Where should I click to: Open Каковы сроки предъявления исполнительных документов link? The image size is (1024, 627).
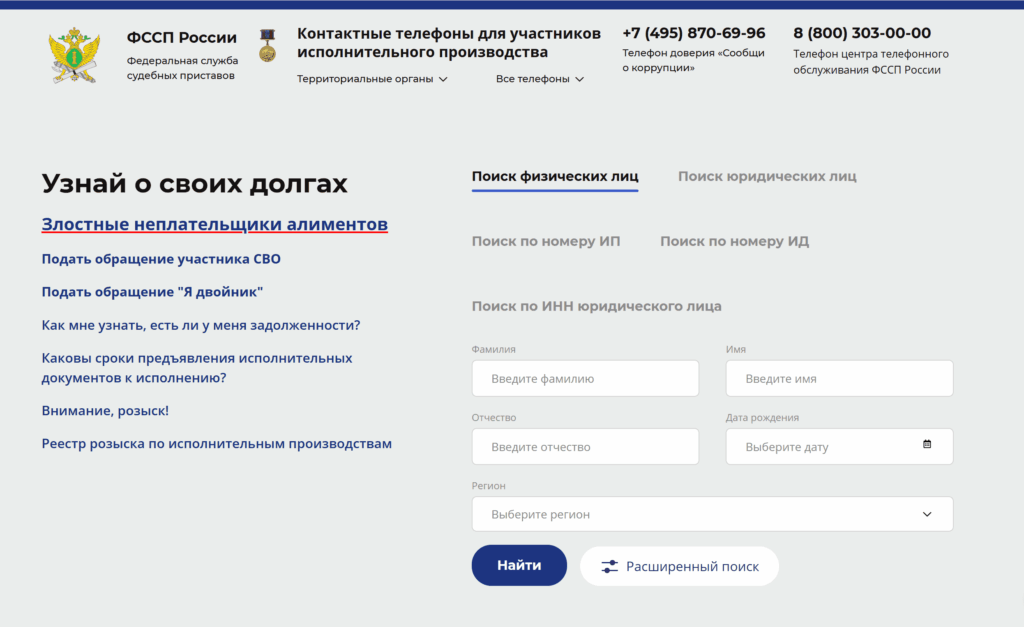(197, 368)
